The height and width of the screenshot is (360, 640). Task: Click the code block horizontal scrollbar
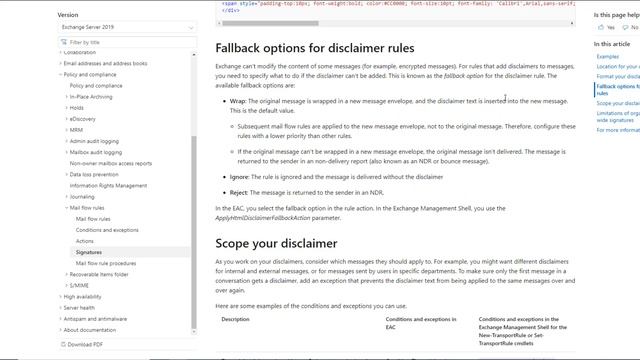pos(270,23)
